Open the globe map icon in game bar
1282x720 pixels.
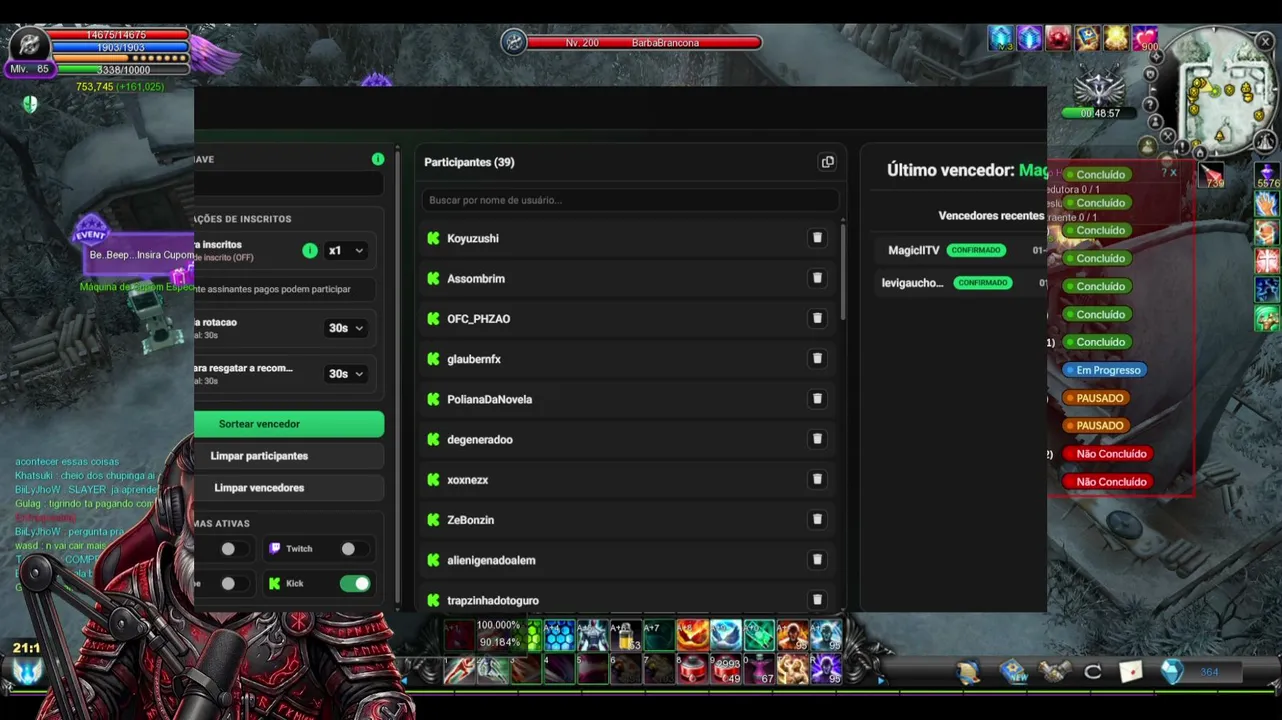click(x=968, y=672)
